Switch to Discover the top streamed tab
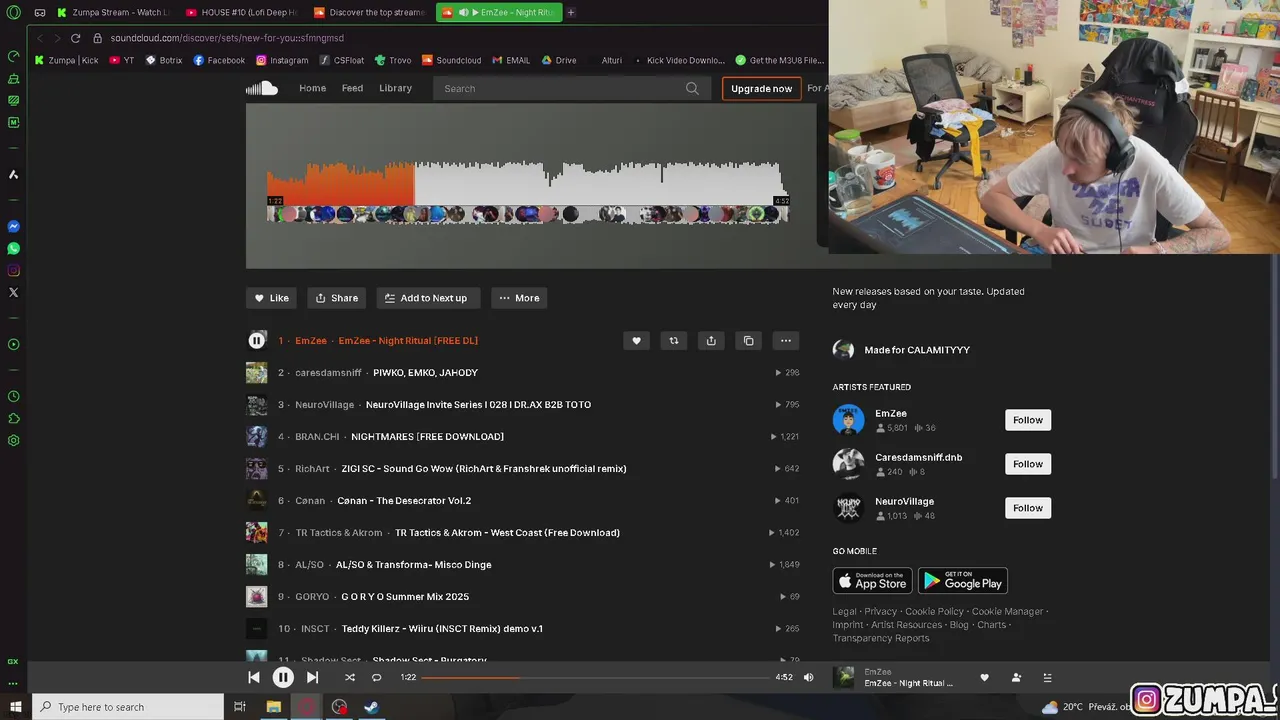The width and height of the screenshot is (1280, 720). pyautogui.click(x=369, y=12)
